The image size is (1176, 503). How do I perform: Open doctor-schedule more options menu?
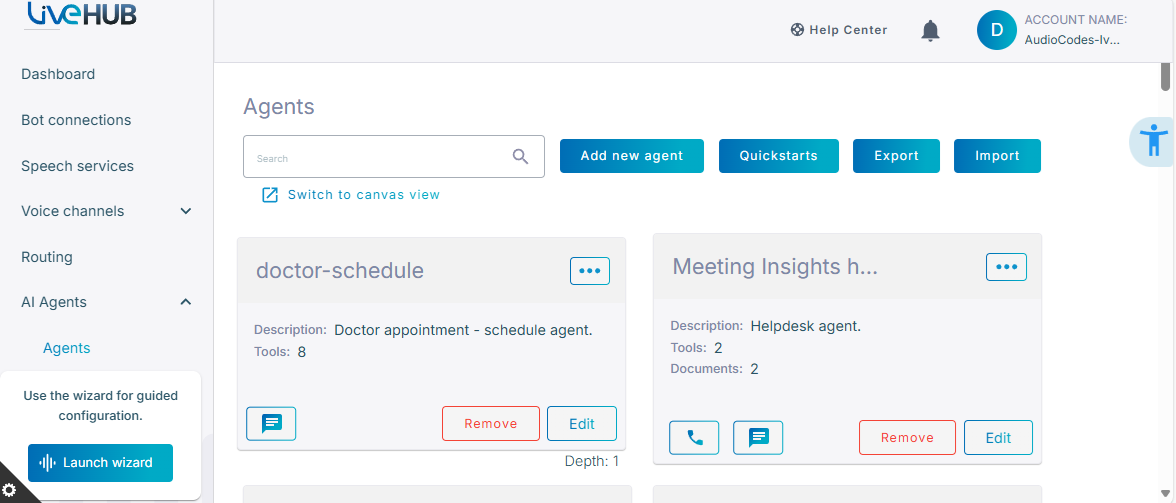click(590, 271)
